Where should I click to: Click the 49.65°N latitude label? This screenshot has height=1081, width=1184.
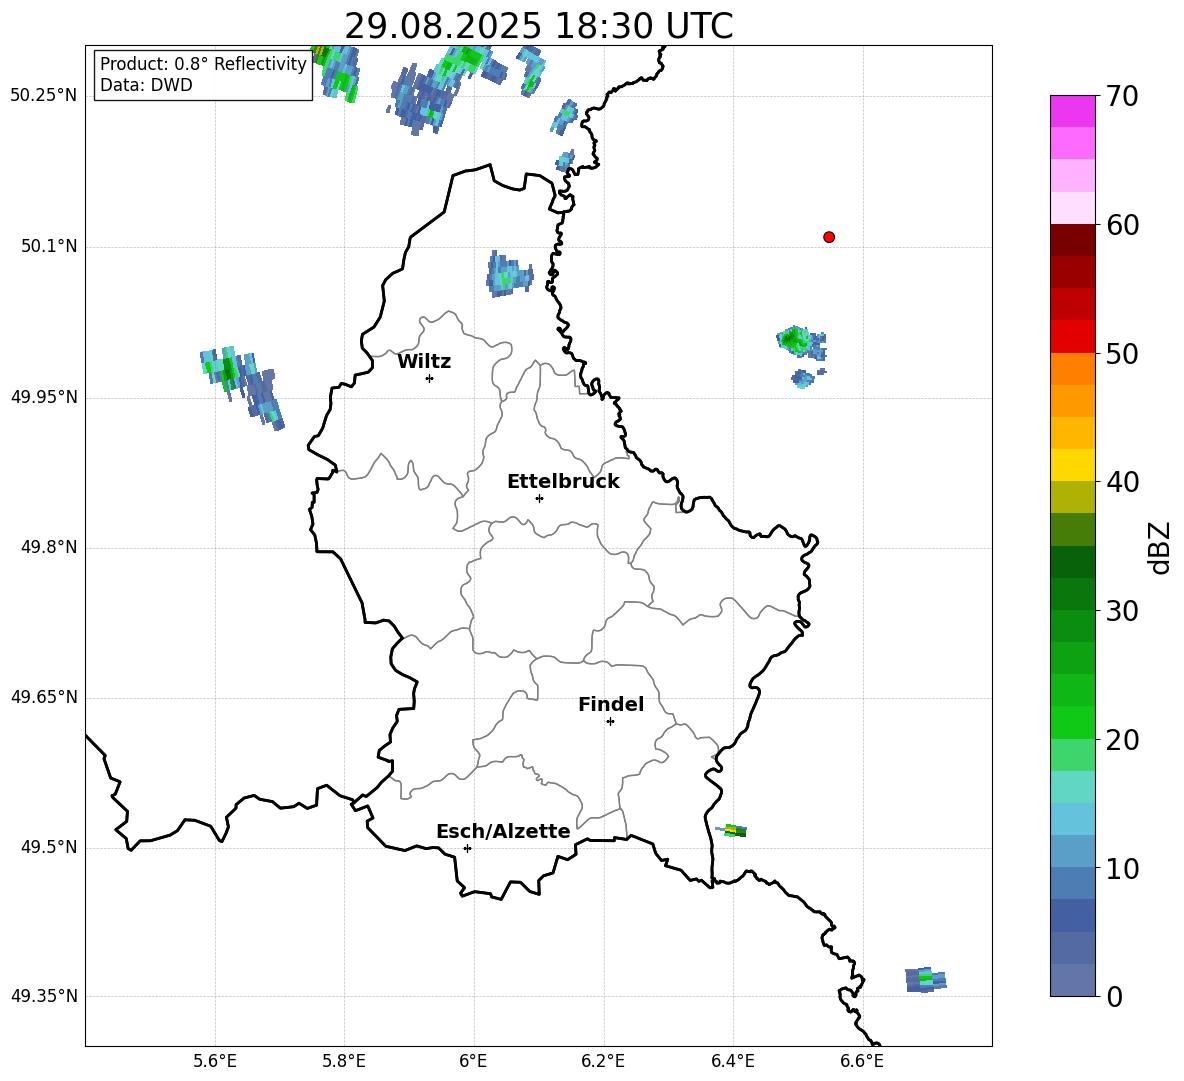coord(44,697)
